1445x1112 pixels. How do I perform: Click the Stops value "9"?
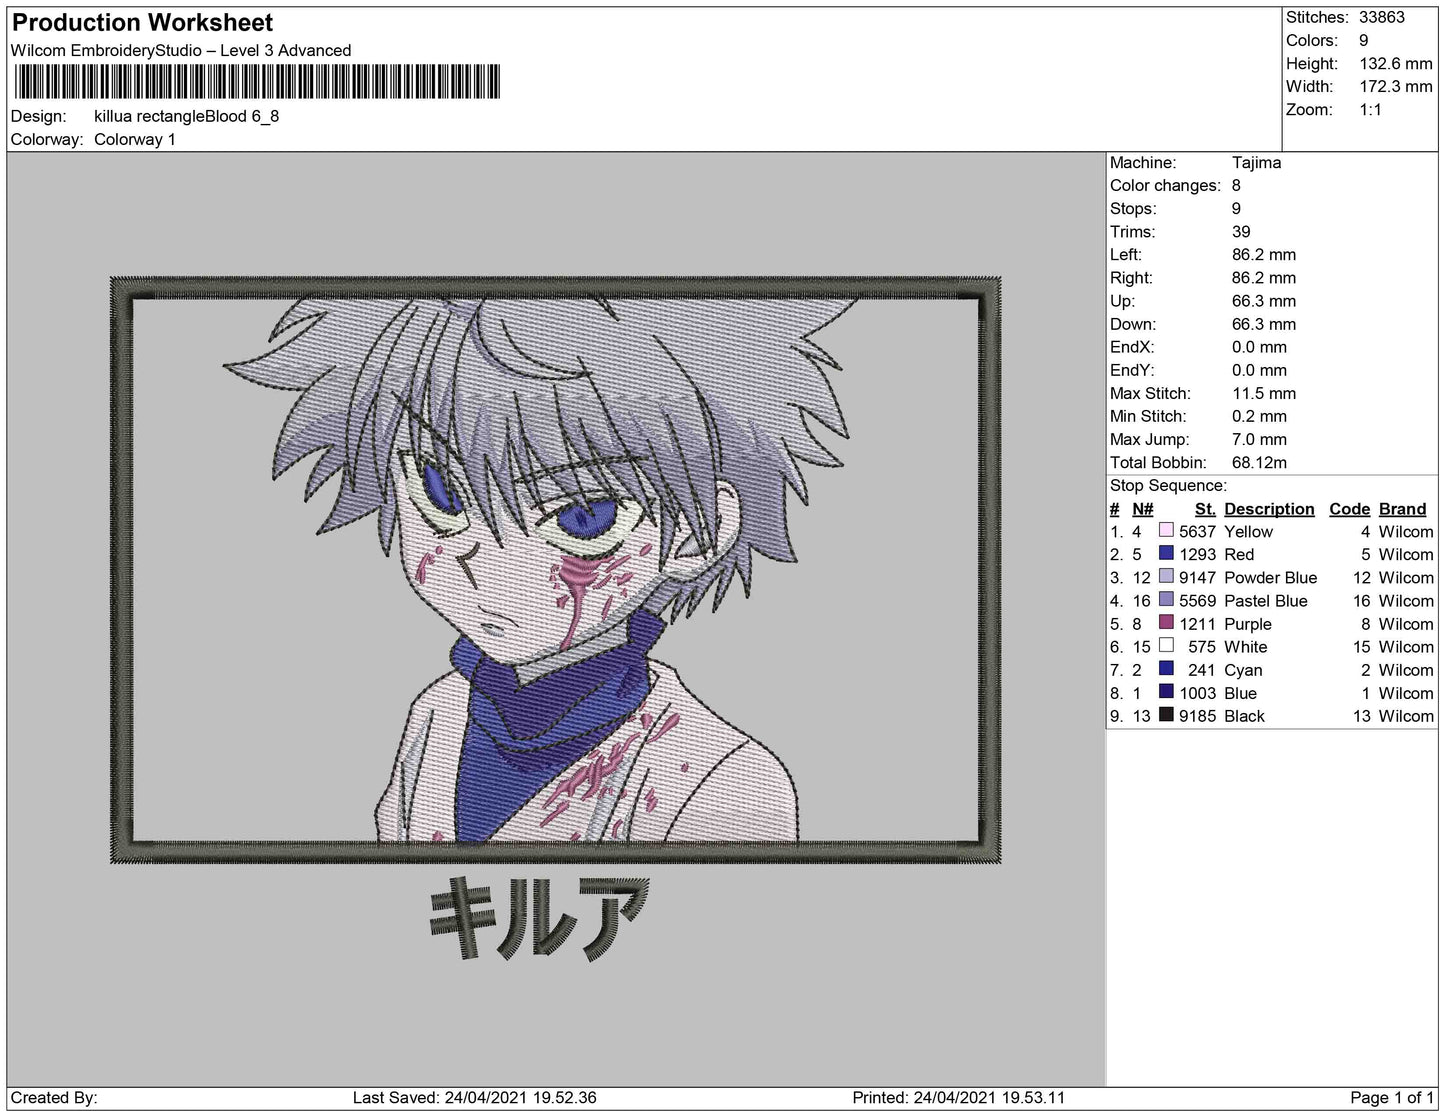tap(1237, 208)
